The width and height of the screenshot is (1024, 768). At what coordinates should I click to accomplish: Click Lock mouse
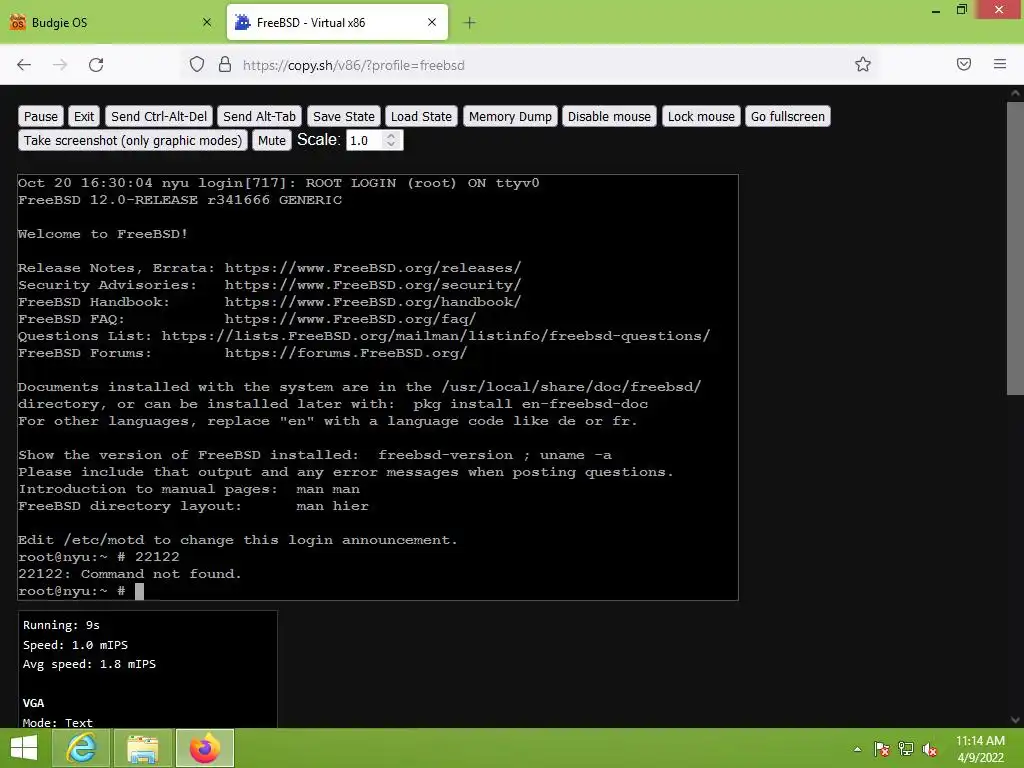(x=701, y=116)
